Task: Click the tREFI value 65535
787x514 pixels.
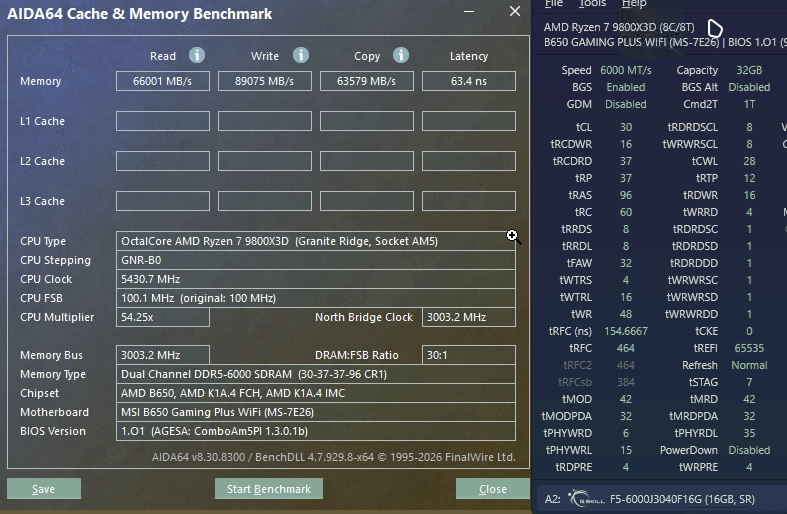Action: pyautogui.click(x=749, y=348)
